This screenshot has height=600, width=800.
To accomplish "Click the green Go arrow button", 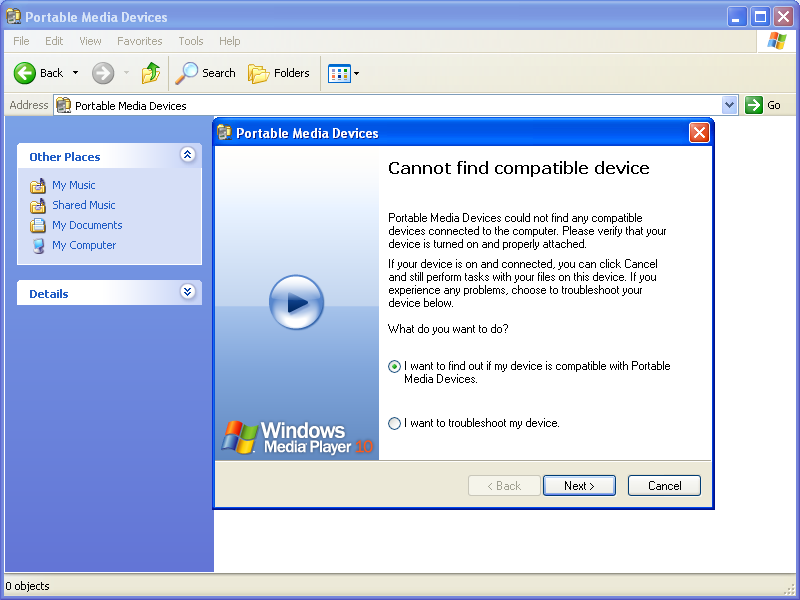I will pos(754,105).
